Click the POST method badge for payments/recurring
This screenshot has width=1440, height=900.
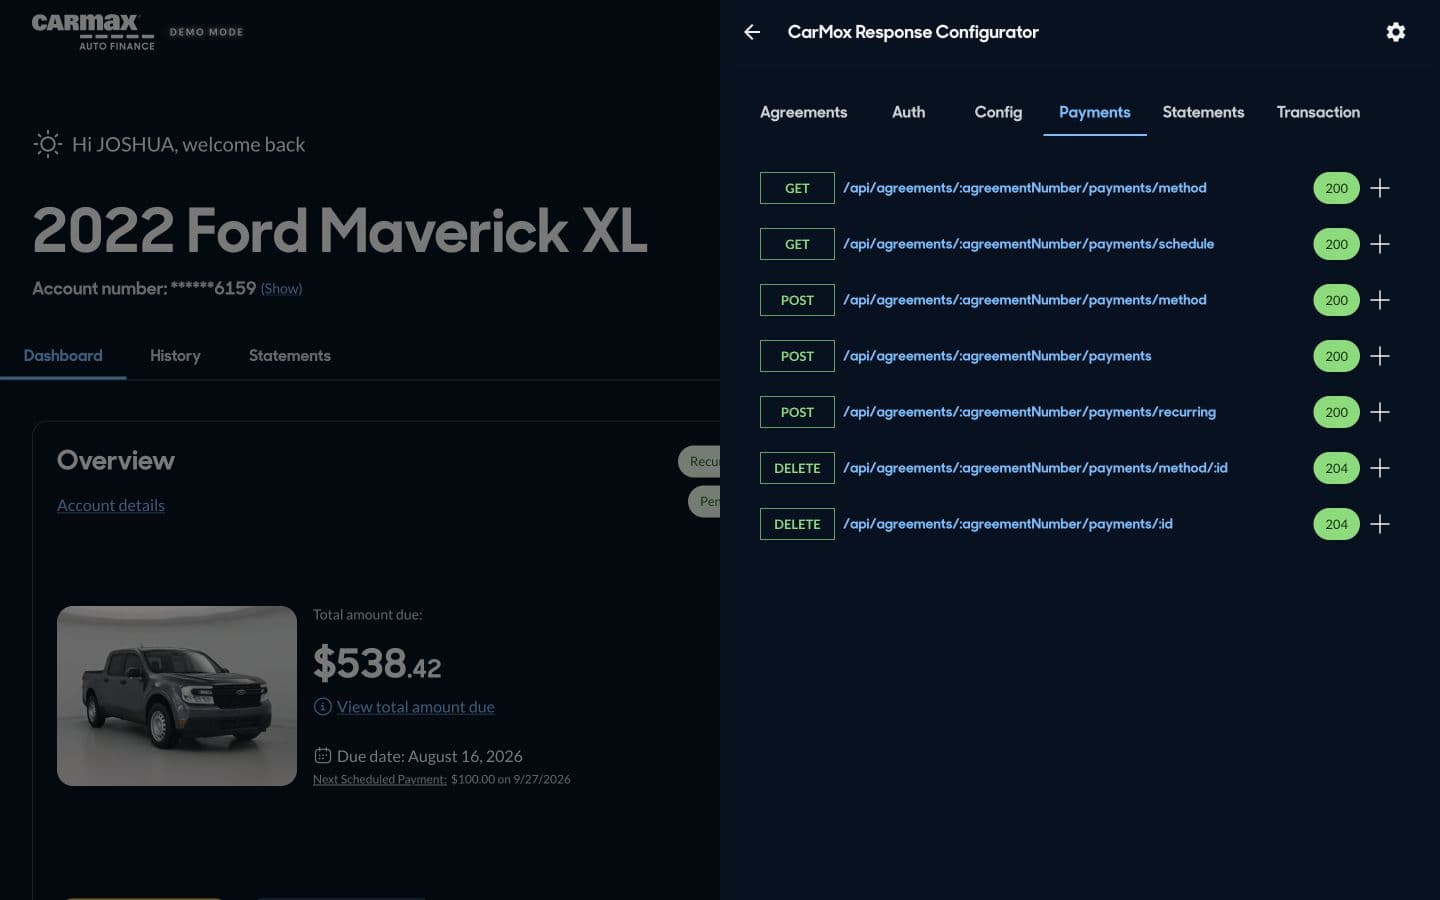click(797, 412)
